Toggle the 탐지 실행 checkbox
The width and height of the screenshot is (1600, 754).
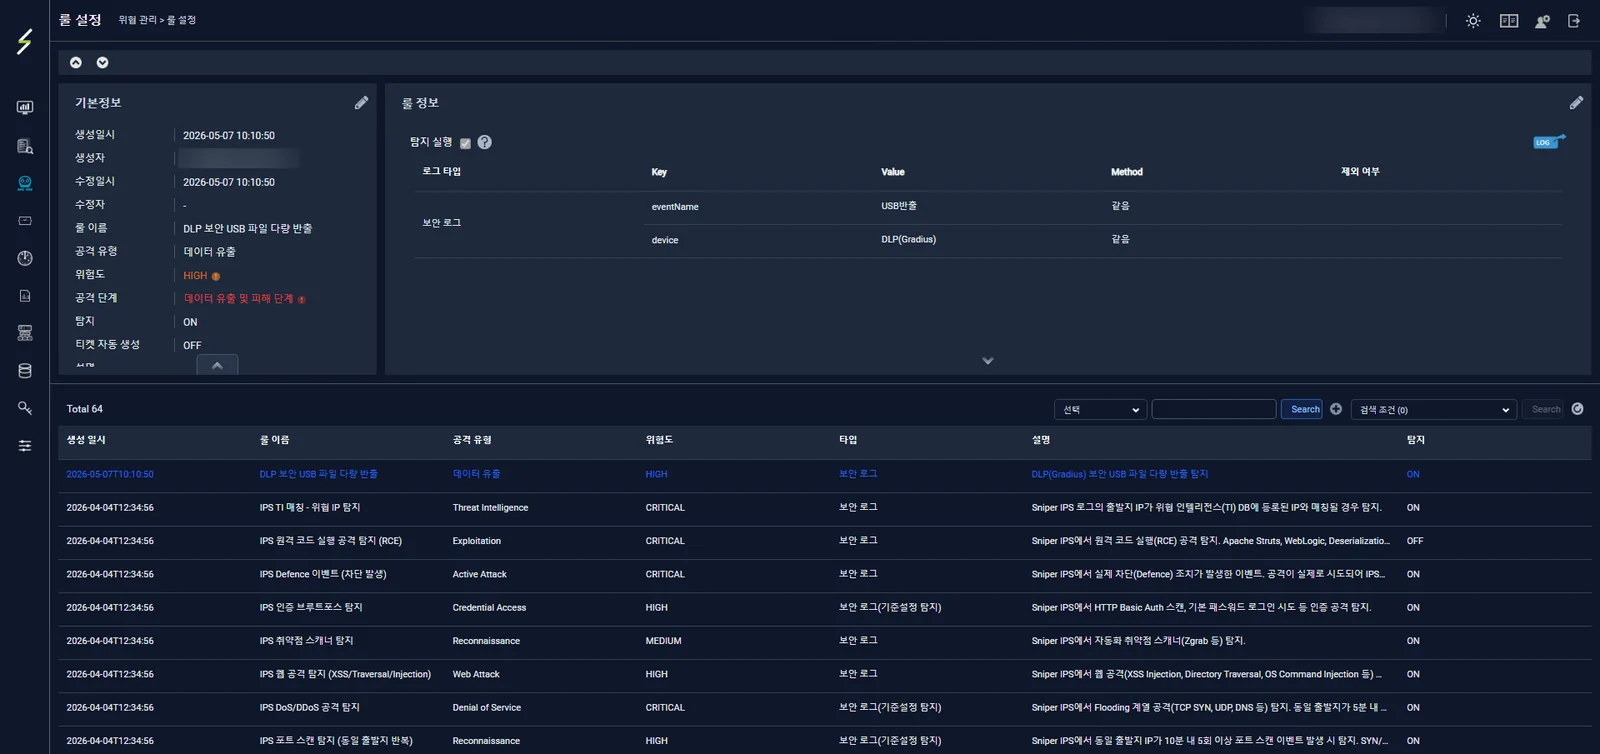465,143
